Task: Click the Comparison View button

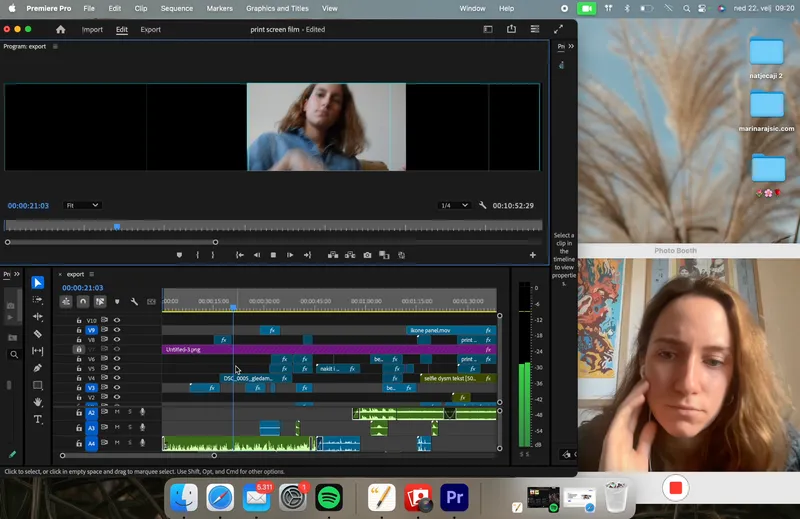Action: (x=384, y=255)
